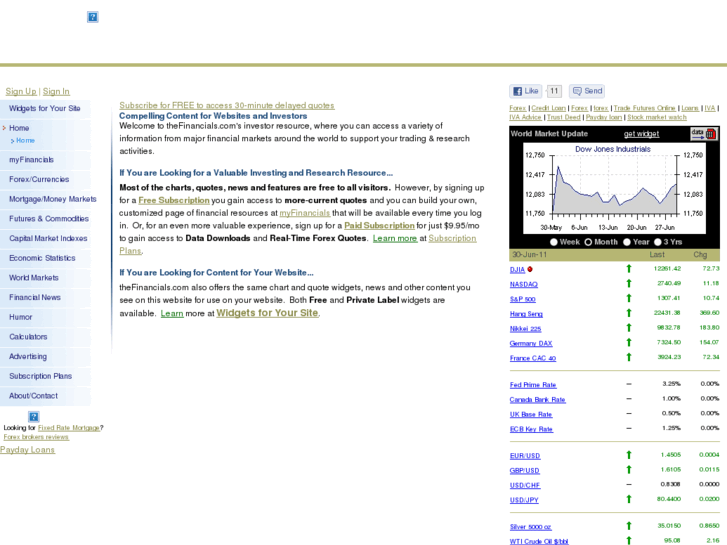Screen dimensions: 727x545
Task: Open the Silver 5000 oz link
Action: 530,527
